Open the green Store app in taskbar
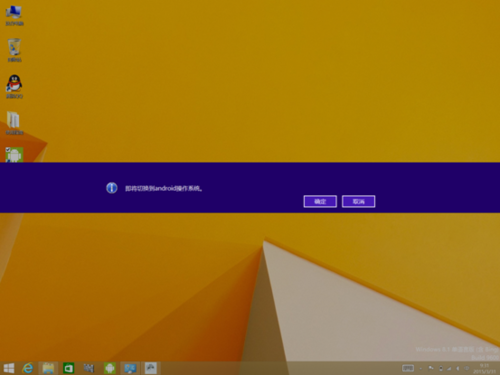Image resolution: width=500 pixels, height=375 pixels. [x=69, y=368]
